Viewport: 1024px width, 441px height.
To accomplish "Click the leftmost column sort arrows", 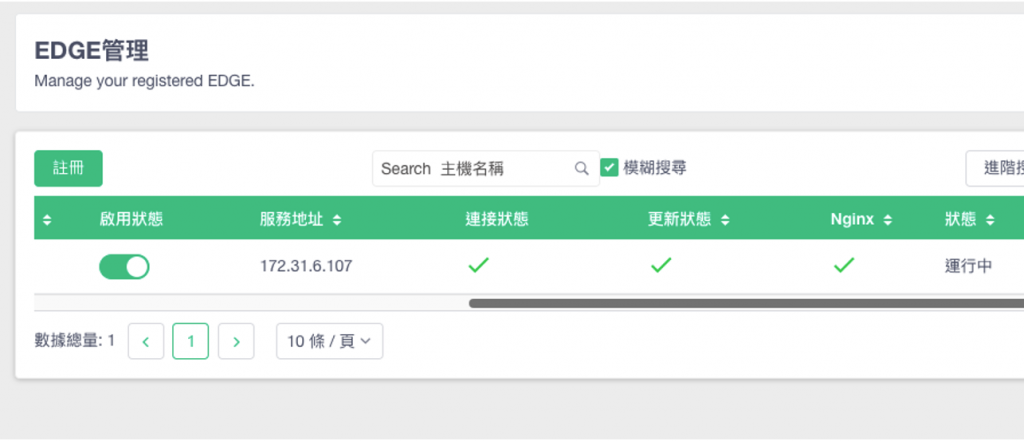I will pos(47,220).
